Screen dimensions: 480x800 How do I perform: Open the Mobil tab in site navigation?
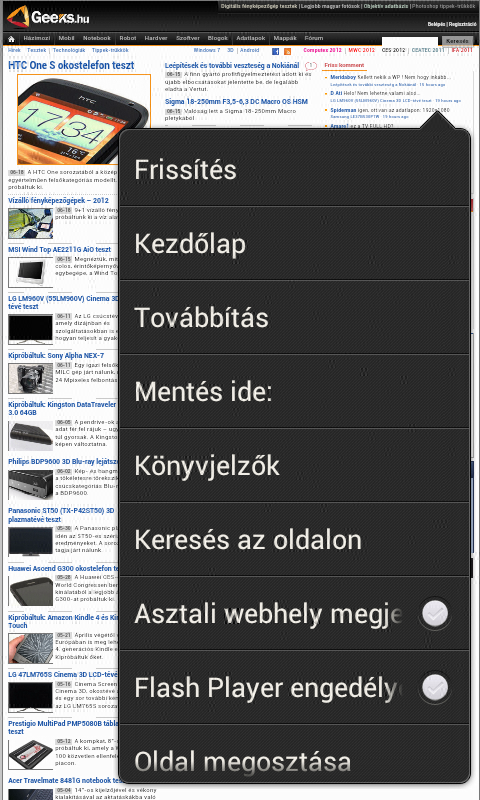point(66,38)
